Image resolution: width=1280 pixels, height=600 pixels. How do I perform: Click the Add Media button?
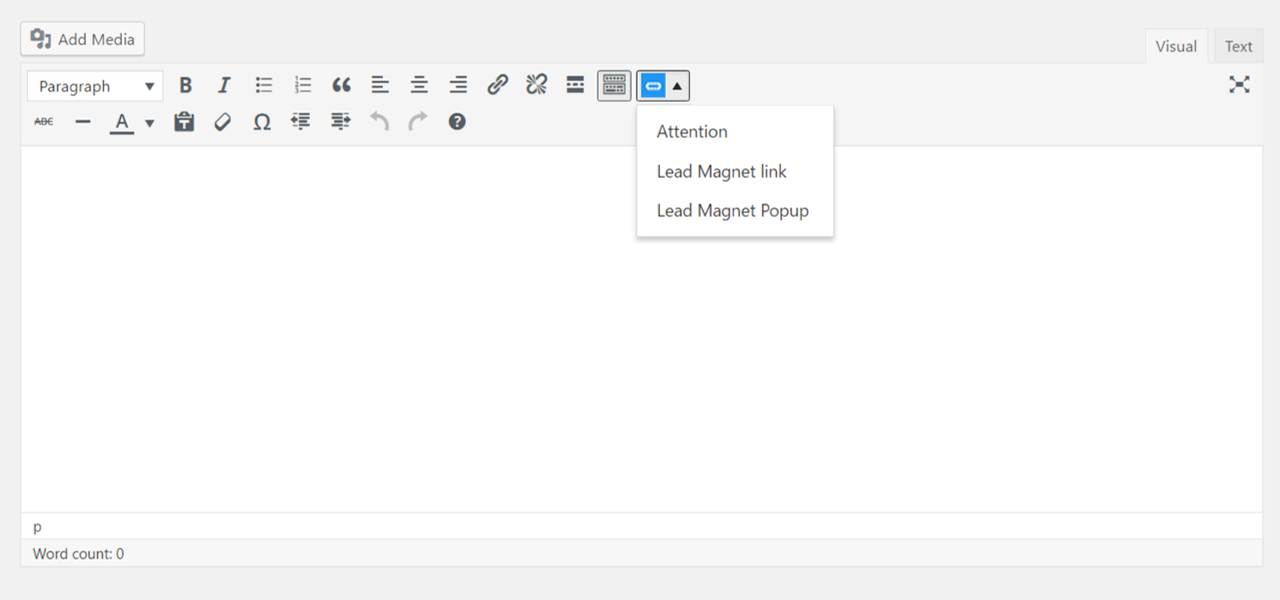pyautogui.click(x=83, y=39)
